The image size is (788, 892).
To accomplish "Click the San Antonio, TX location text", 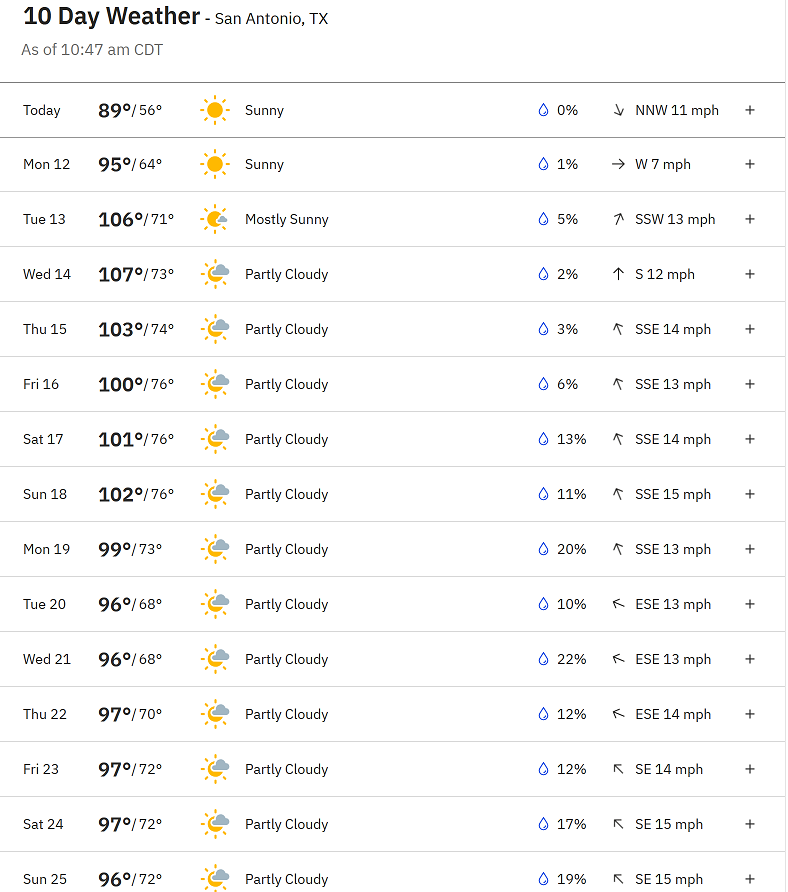I will 271,19.
